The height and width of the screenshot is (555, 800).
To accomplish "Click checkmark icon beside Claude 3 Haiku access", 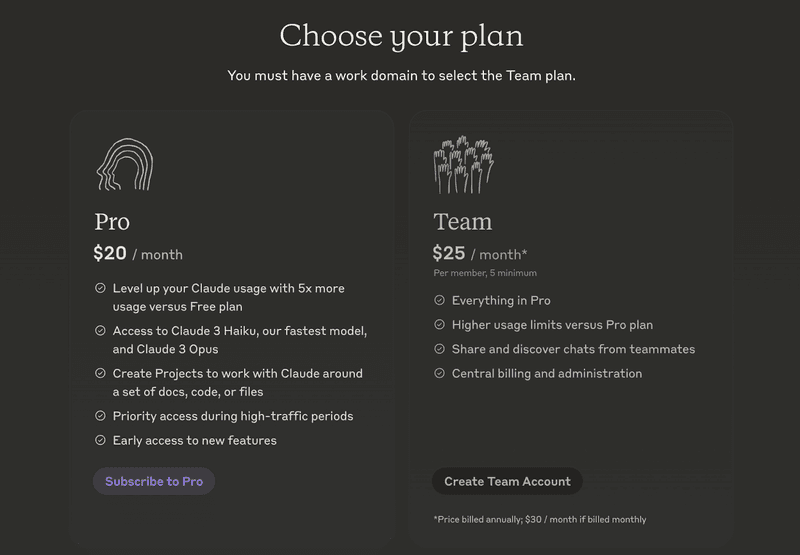I will (100, 331).
